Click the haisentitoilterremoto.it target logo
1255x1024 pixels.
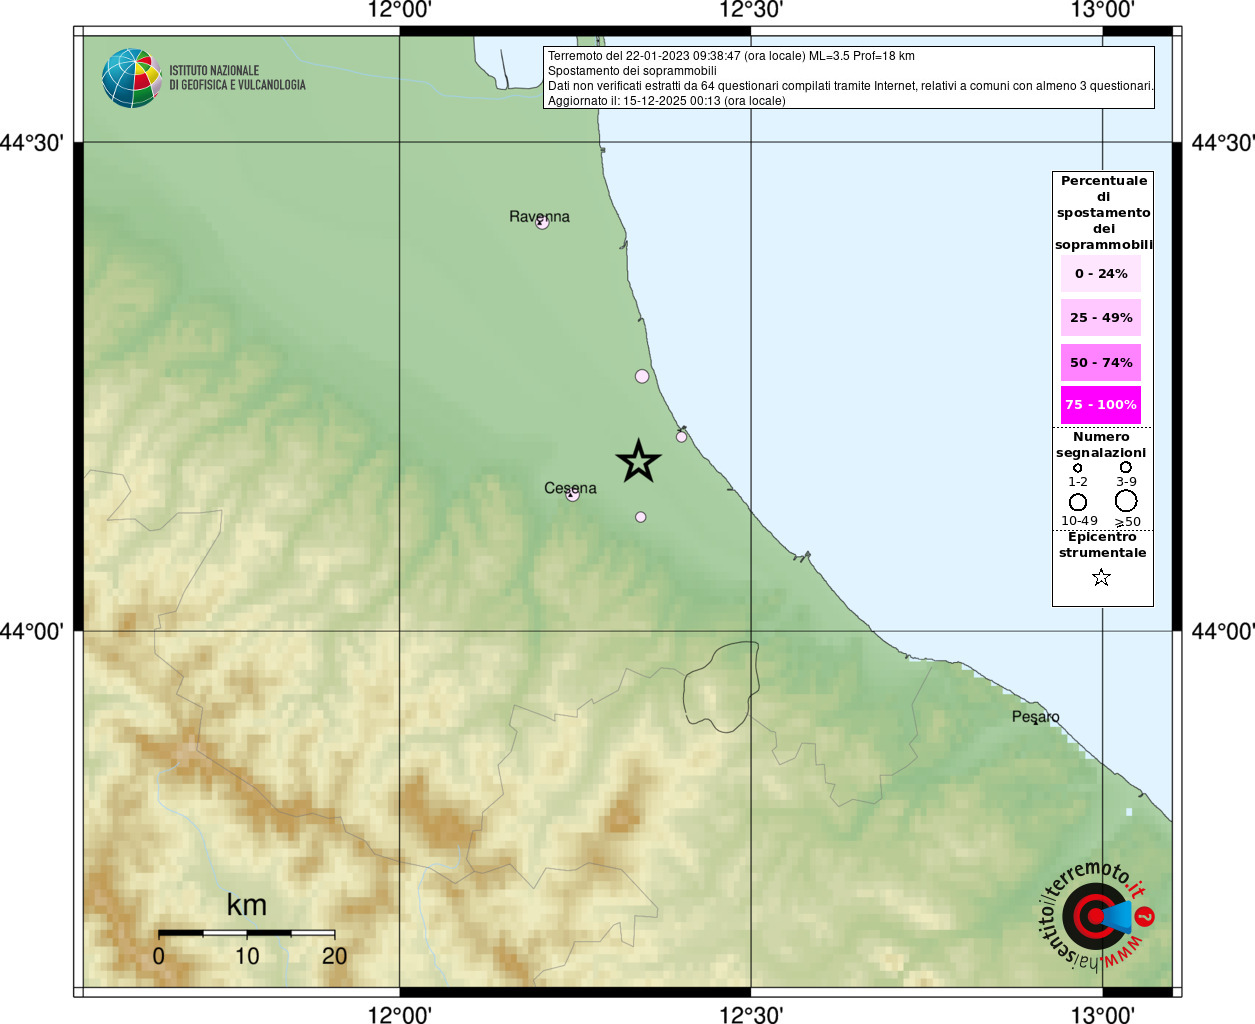[1096, 915]
